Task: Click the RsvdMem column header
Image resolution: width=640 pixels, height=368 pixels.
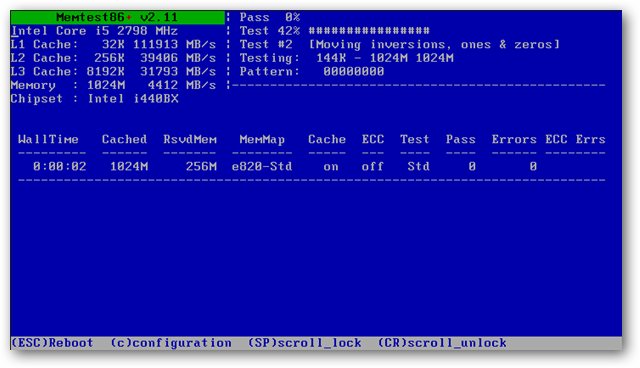Action: pyautogui.click(x=190, y=140)
